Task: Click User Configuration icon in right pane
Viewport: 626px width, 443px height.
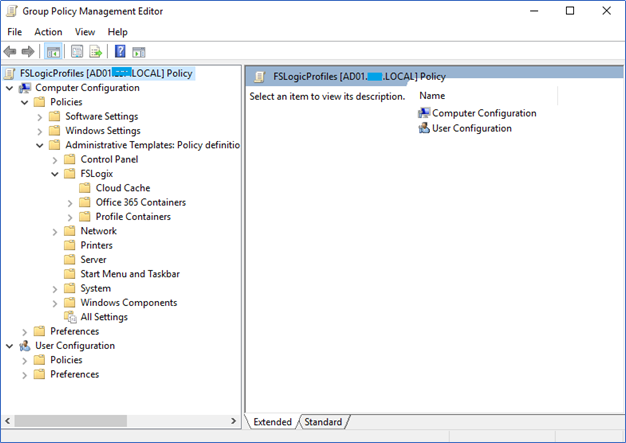Action: (x=424, y=128)
